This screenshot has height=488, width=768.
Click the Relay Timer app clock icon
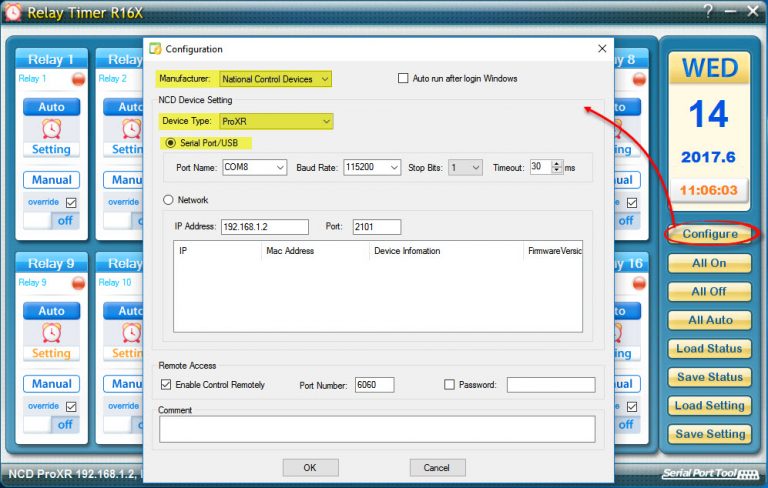pos(13,13)
